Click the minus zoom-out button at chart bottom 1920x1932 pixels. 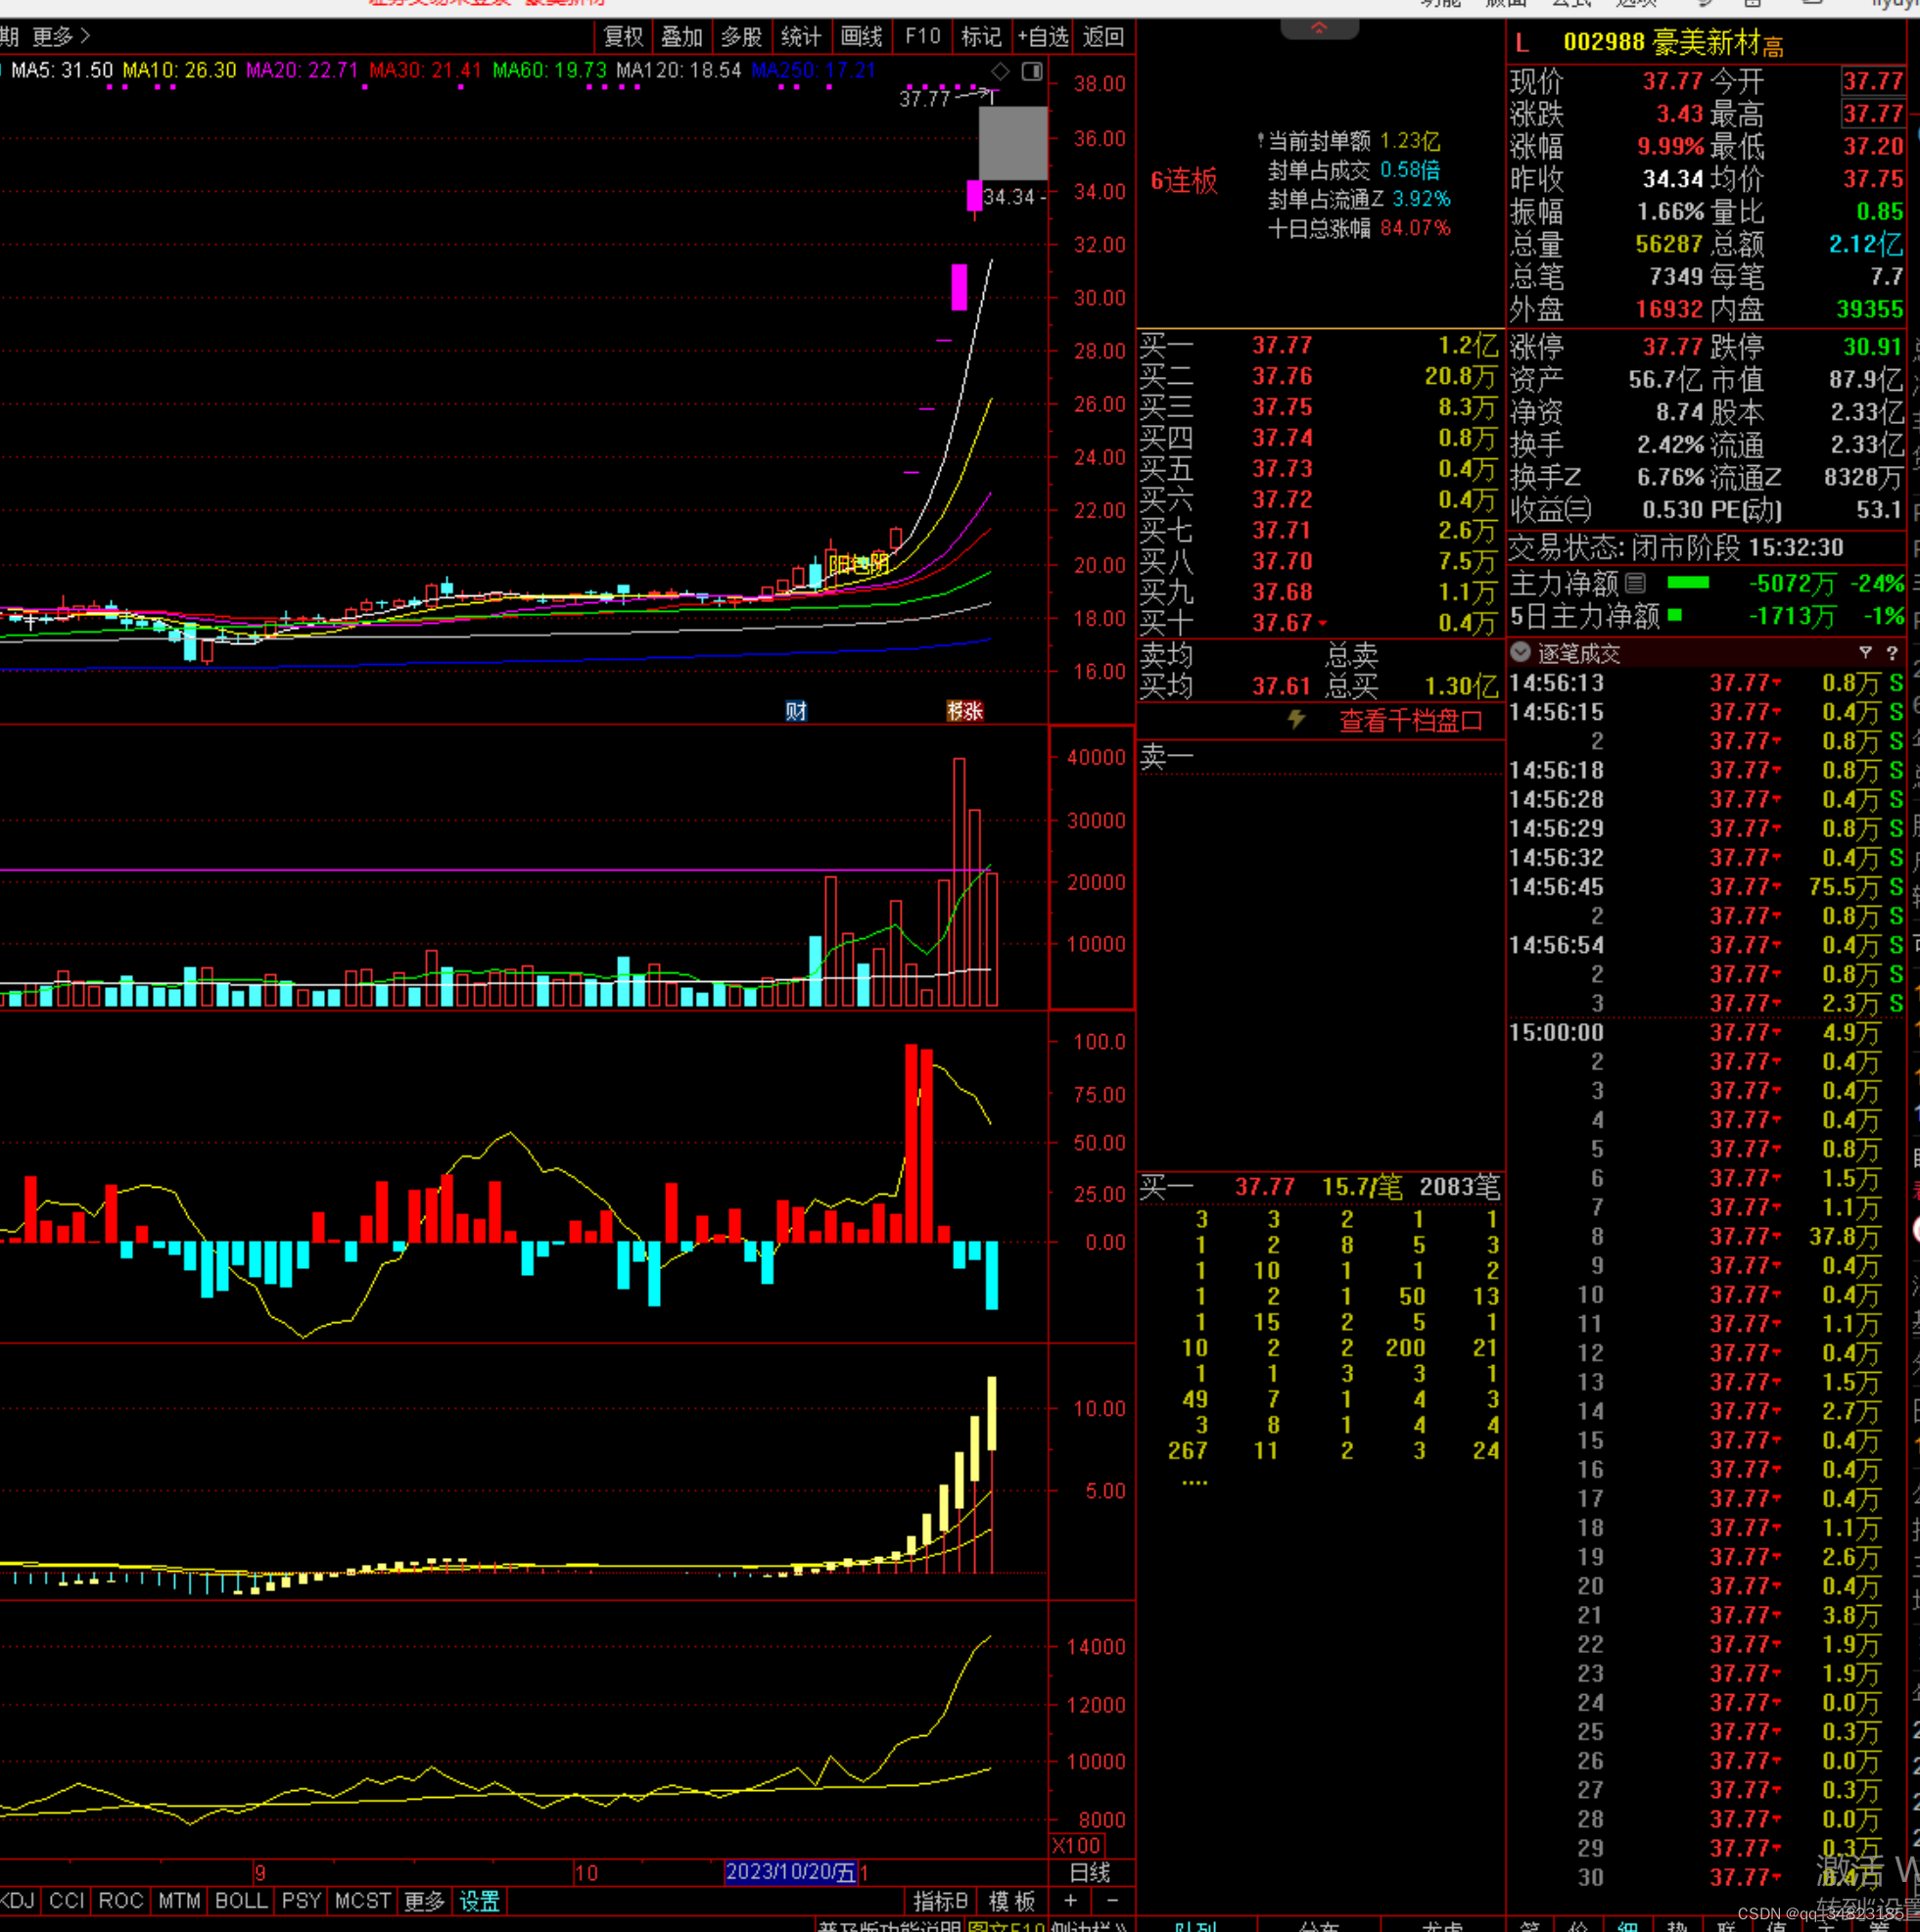point(1113,1900)
